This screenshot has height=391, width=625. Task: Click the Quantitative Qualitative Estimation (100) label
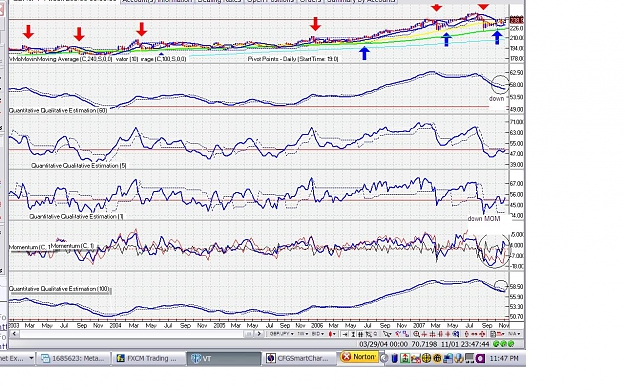tap(59, 289)
